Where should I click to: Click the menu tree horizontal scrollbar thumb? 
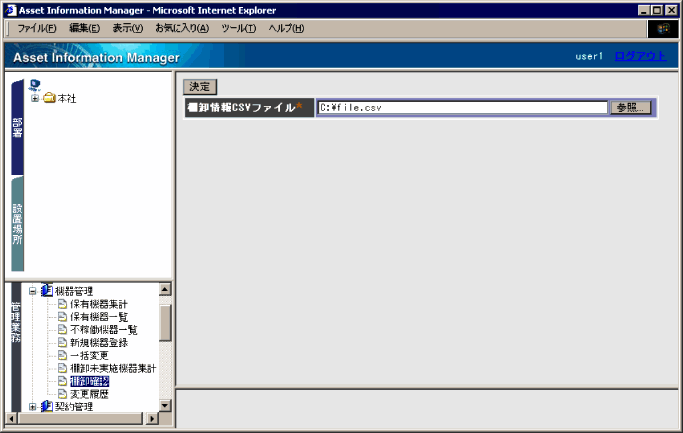(x=80, y=419)
